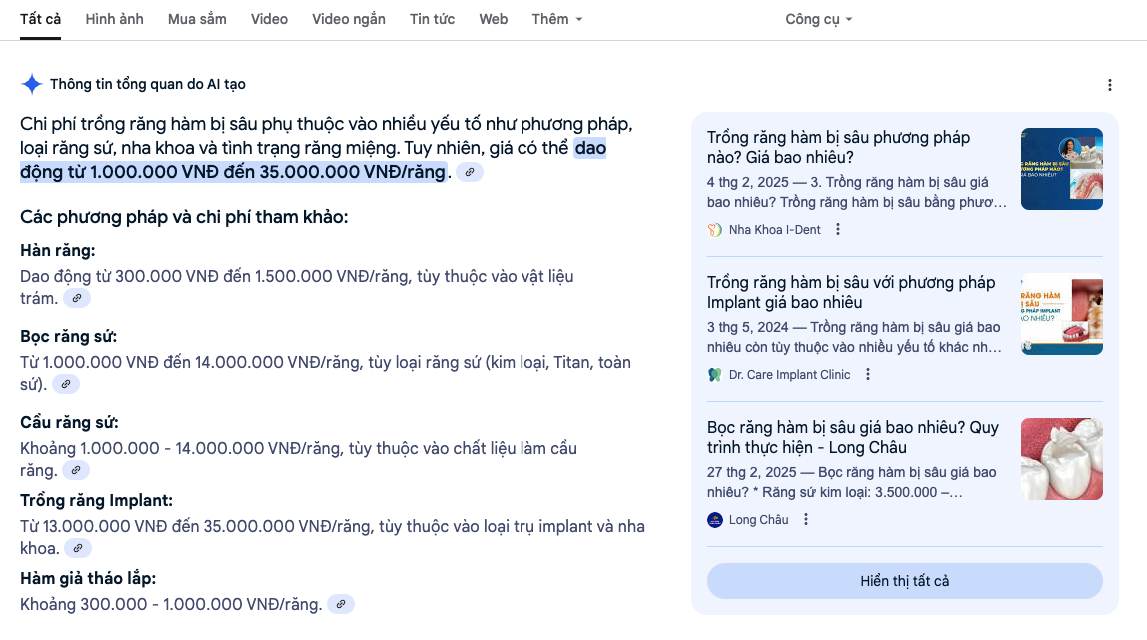This screenshot has height=640, width=1147.
Task: Click the Cầu răng sứ heading
Action: click(69, 423)
